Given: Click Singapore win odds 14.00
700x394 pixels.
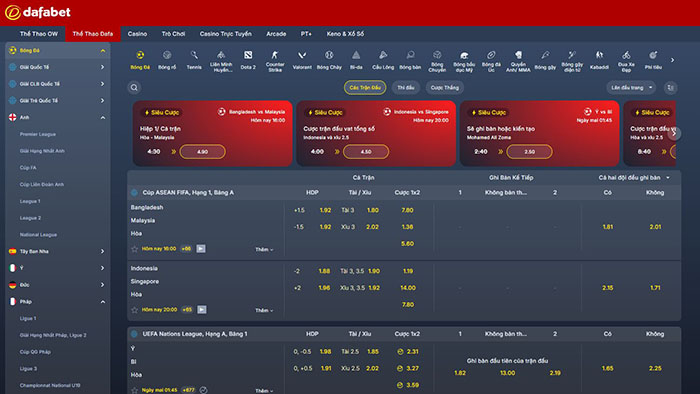Looking at the screenshot, I should (x=408, y=288).
